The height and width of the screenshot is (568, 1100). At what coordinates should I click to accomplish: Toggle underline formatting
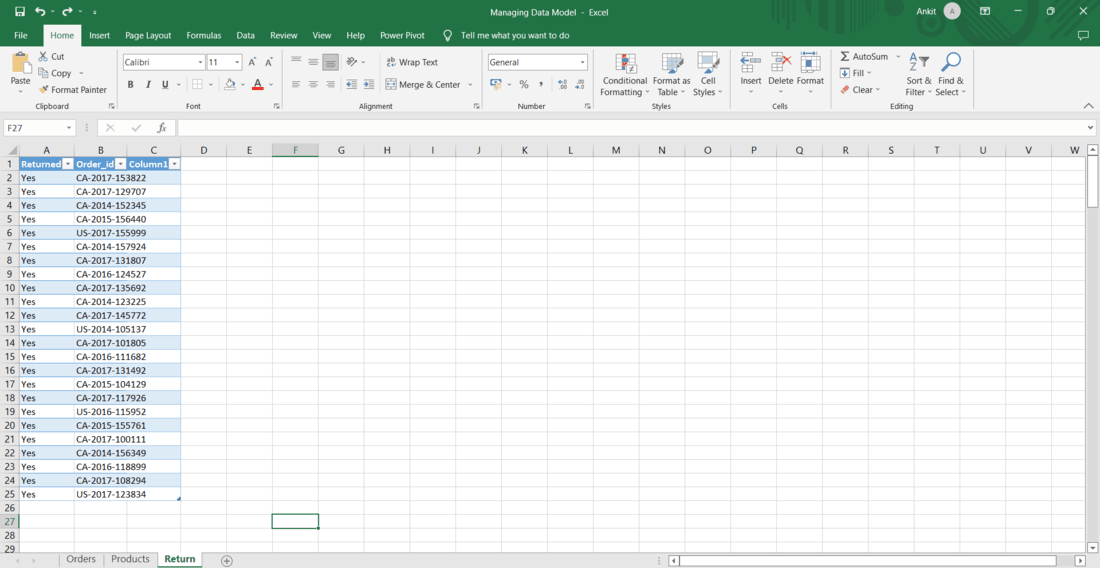click(x=166, y=84)
